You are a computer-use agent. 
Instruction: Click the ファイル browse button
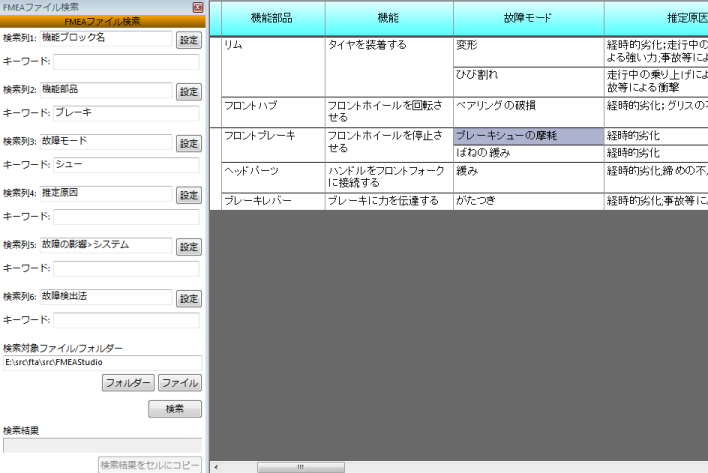click(x=179, y=383)
